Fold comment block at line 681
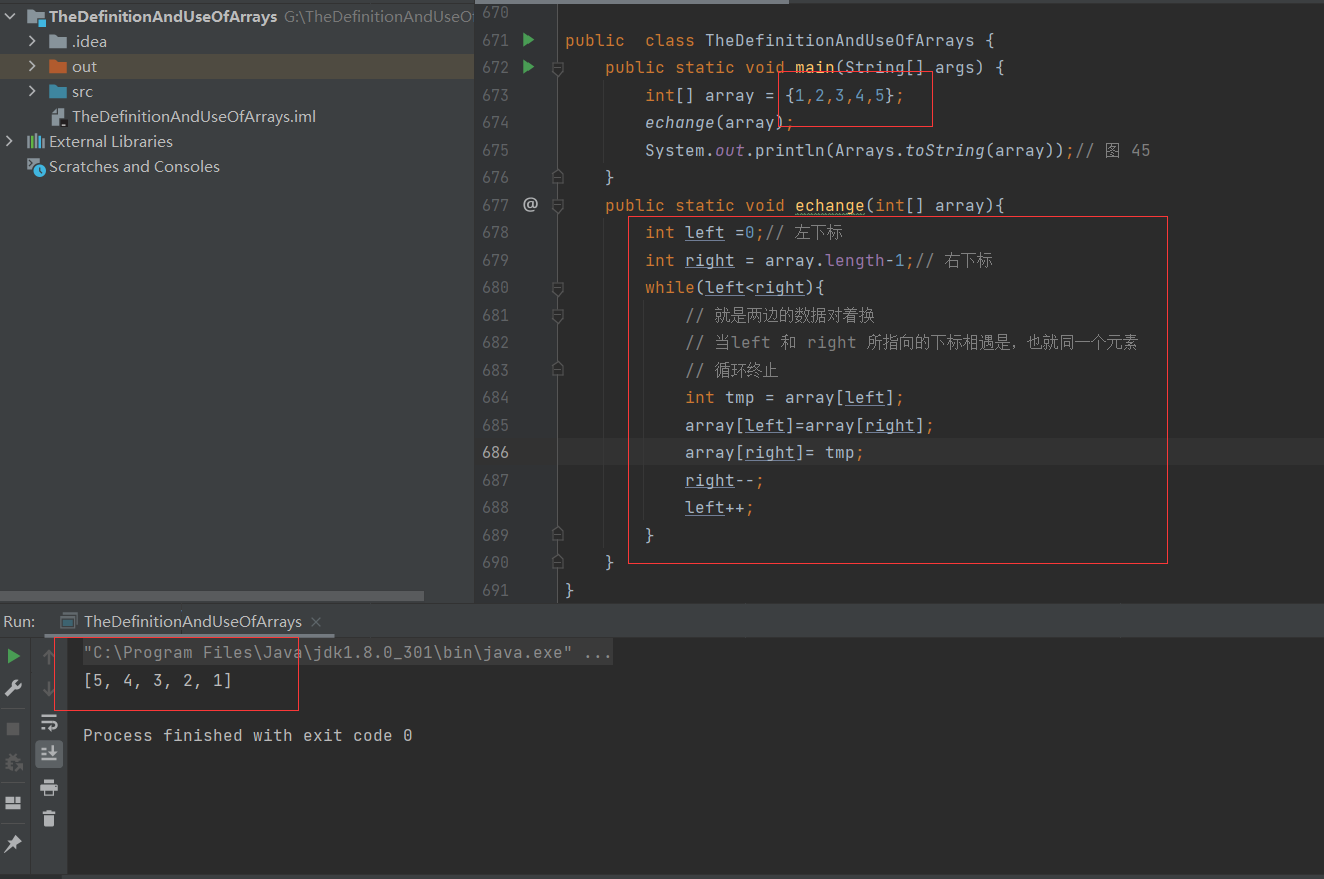Viewport: 1324px width, 879px height. (x=558, y=315)
